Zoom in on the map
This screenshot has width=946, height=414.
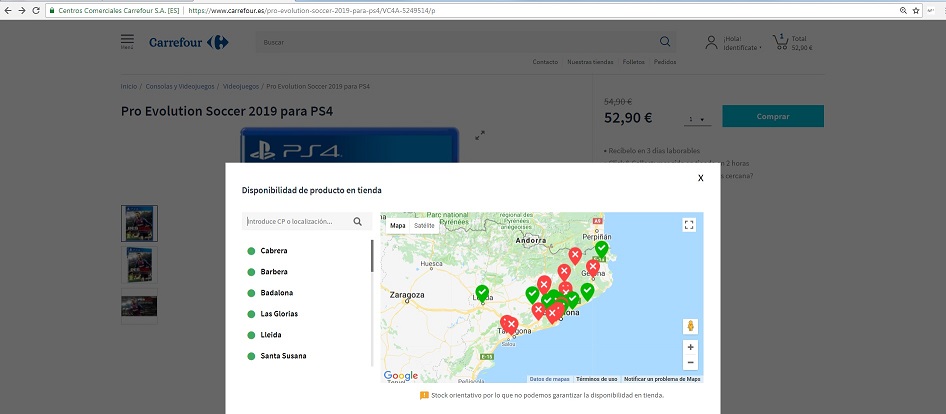point(690,347)
